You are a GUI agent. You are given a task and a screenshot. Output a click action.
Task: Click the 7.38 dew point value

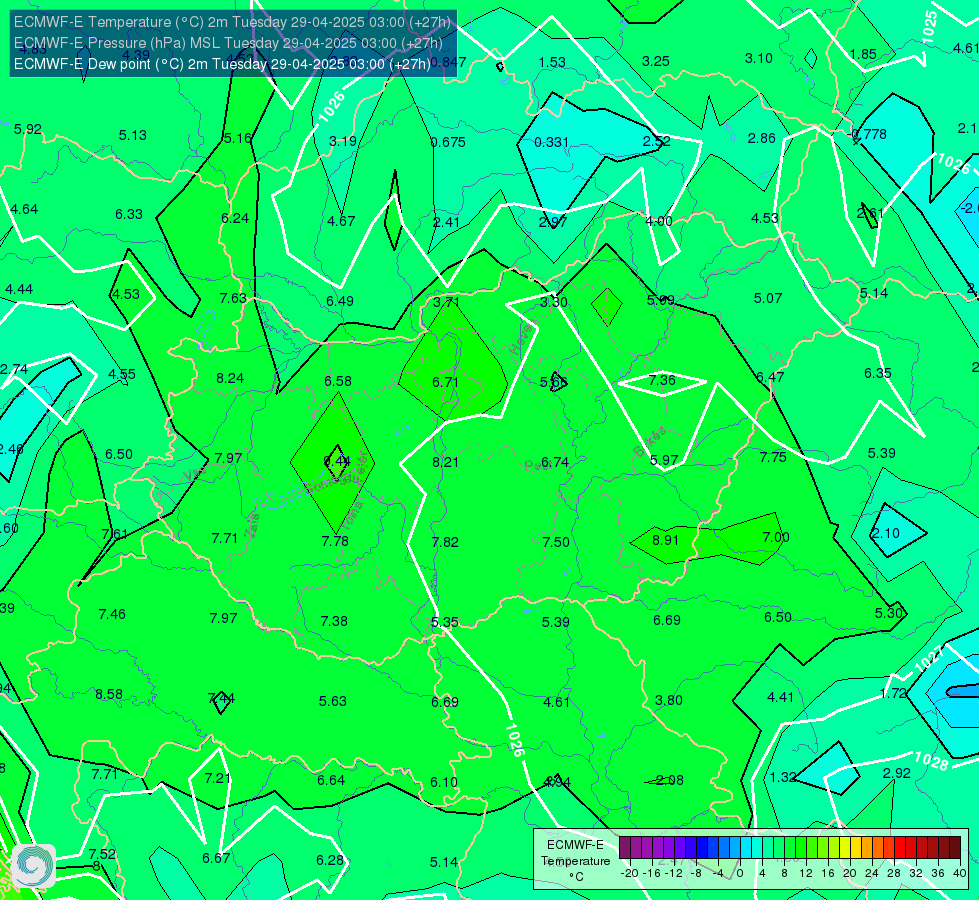(334, 621)
